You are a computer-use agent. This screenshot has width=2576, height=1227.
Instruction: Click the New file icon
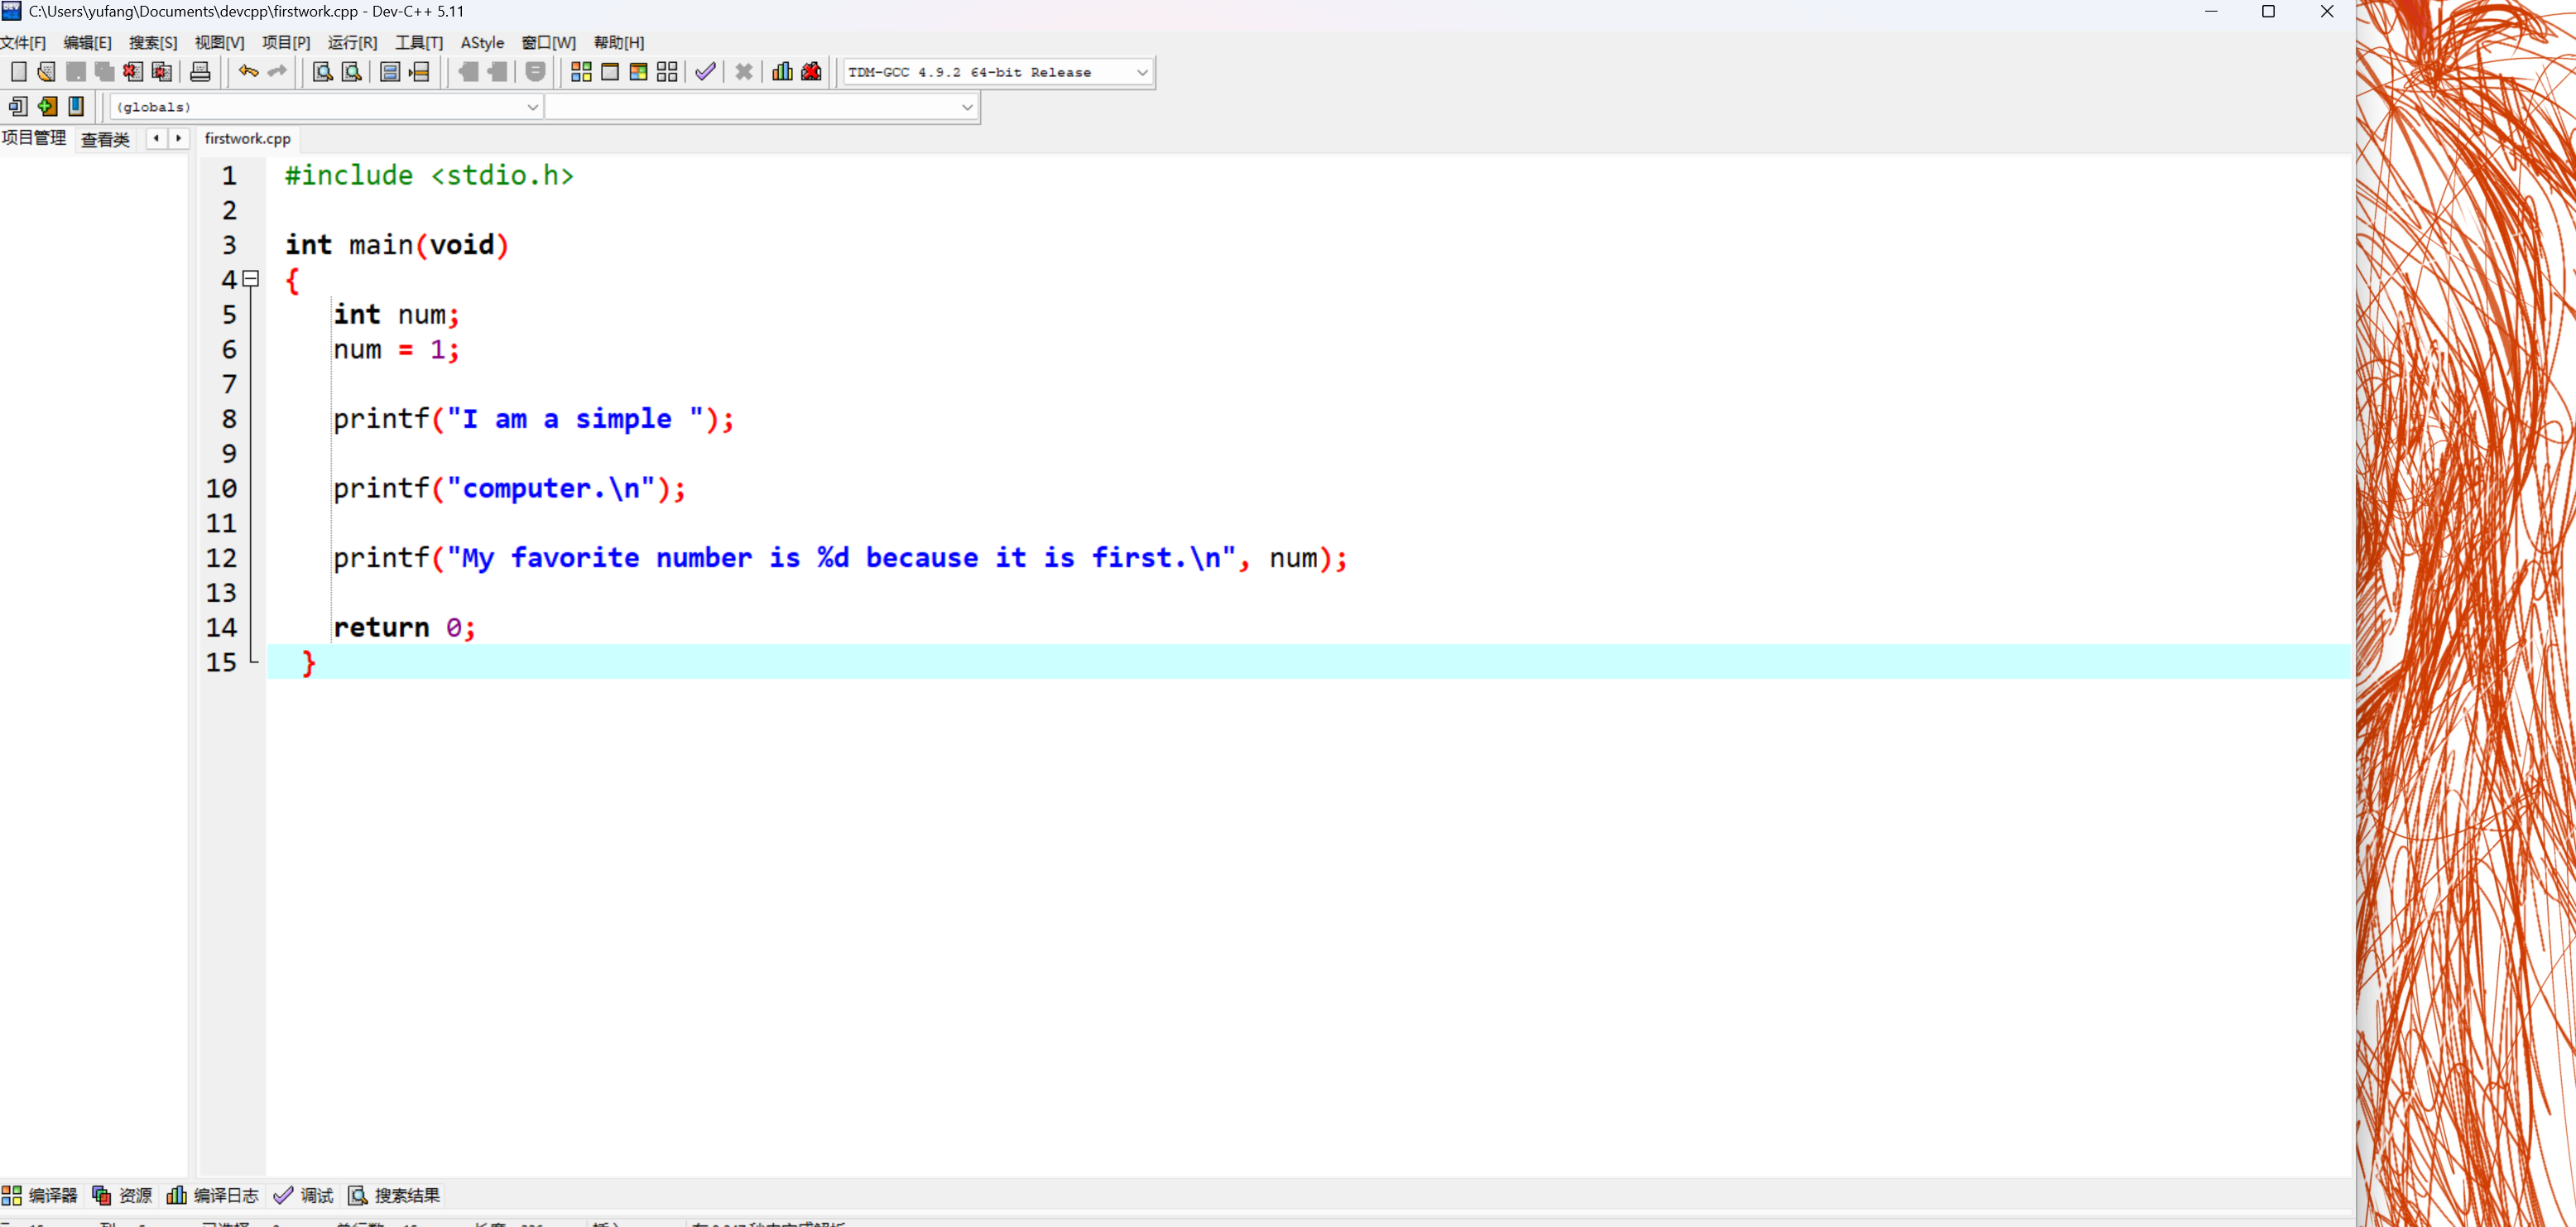coord(18,71)
